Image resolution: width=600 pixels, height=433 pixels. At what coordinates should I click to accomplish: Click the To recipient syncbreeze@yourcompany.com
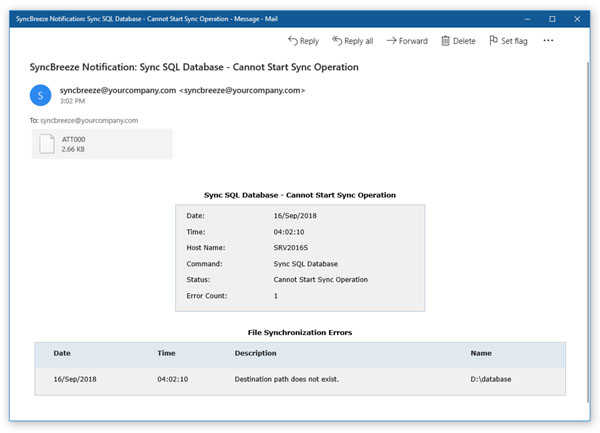(89, 120)
